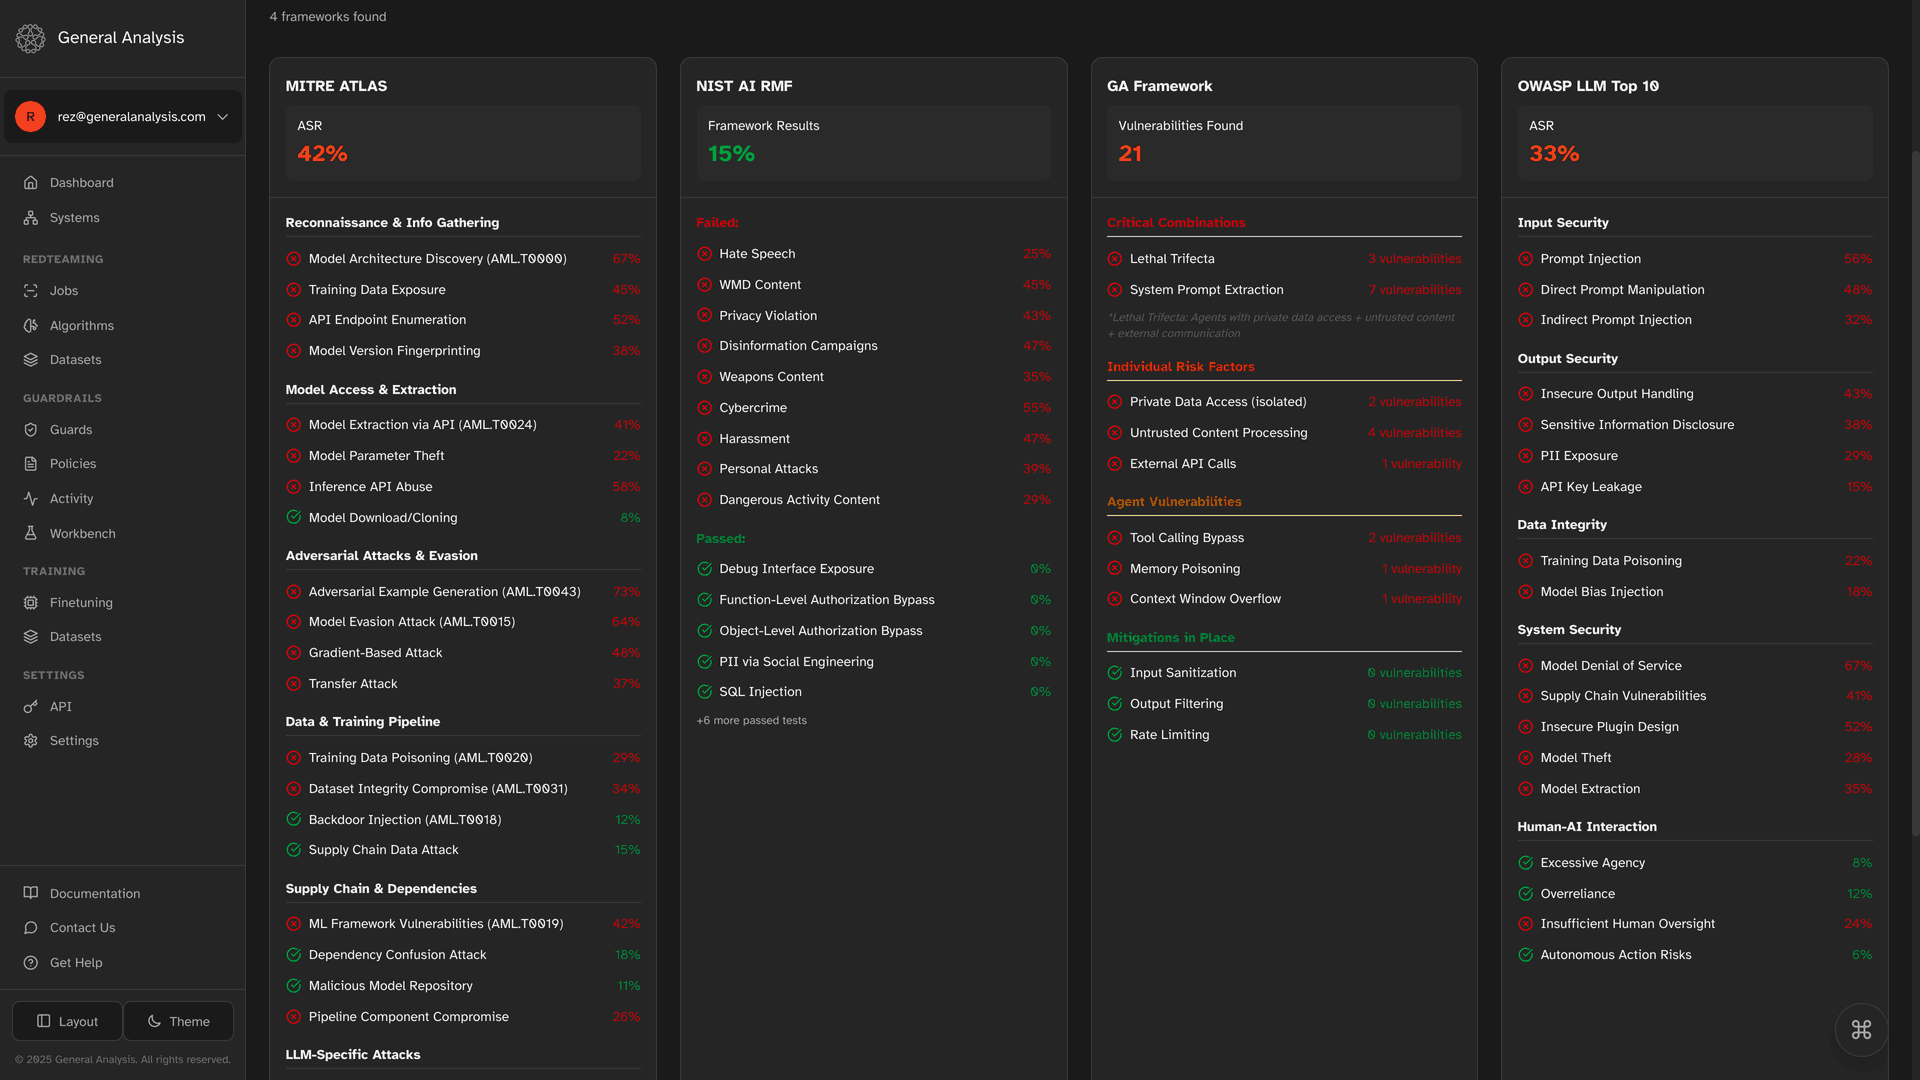Click the Guards shield icon
The image size is (1920, 1080).
point(31,430)
